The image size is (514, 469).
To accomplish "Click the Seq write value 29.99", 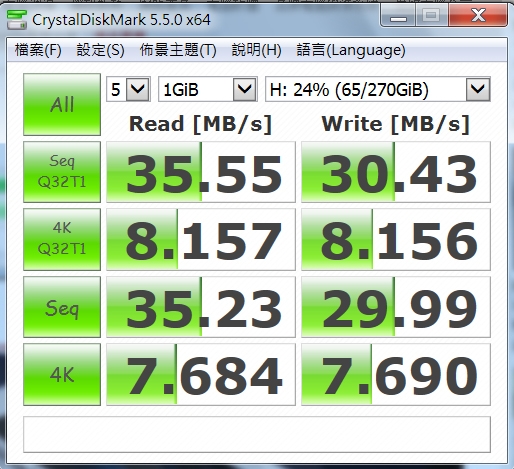I will tap(396, 307).
